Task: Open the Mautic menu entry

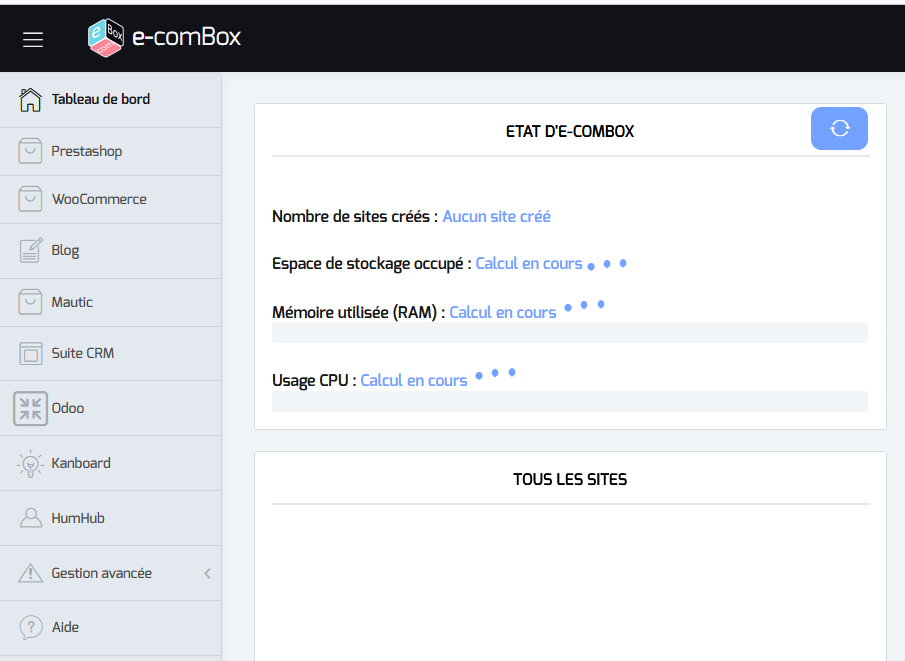Action: pos(72,302)
